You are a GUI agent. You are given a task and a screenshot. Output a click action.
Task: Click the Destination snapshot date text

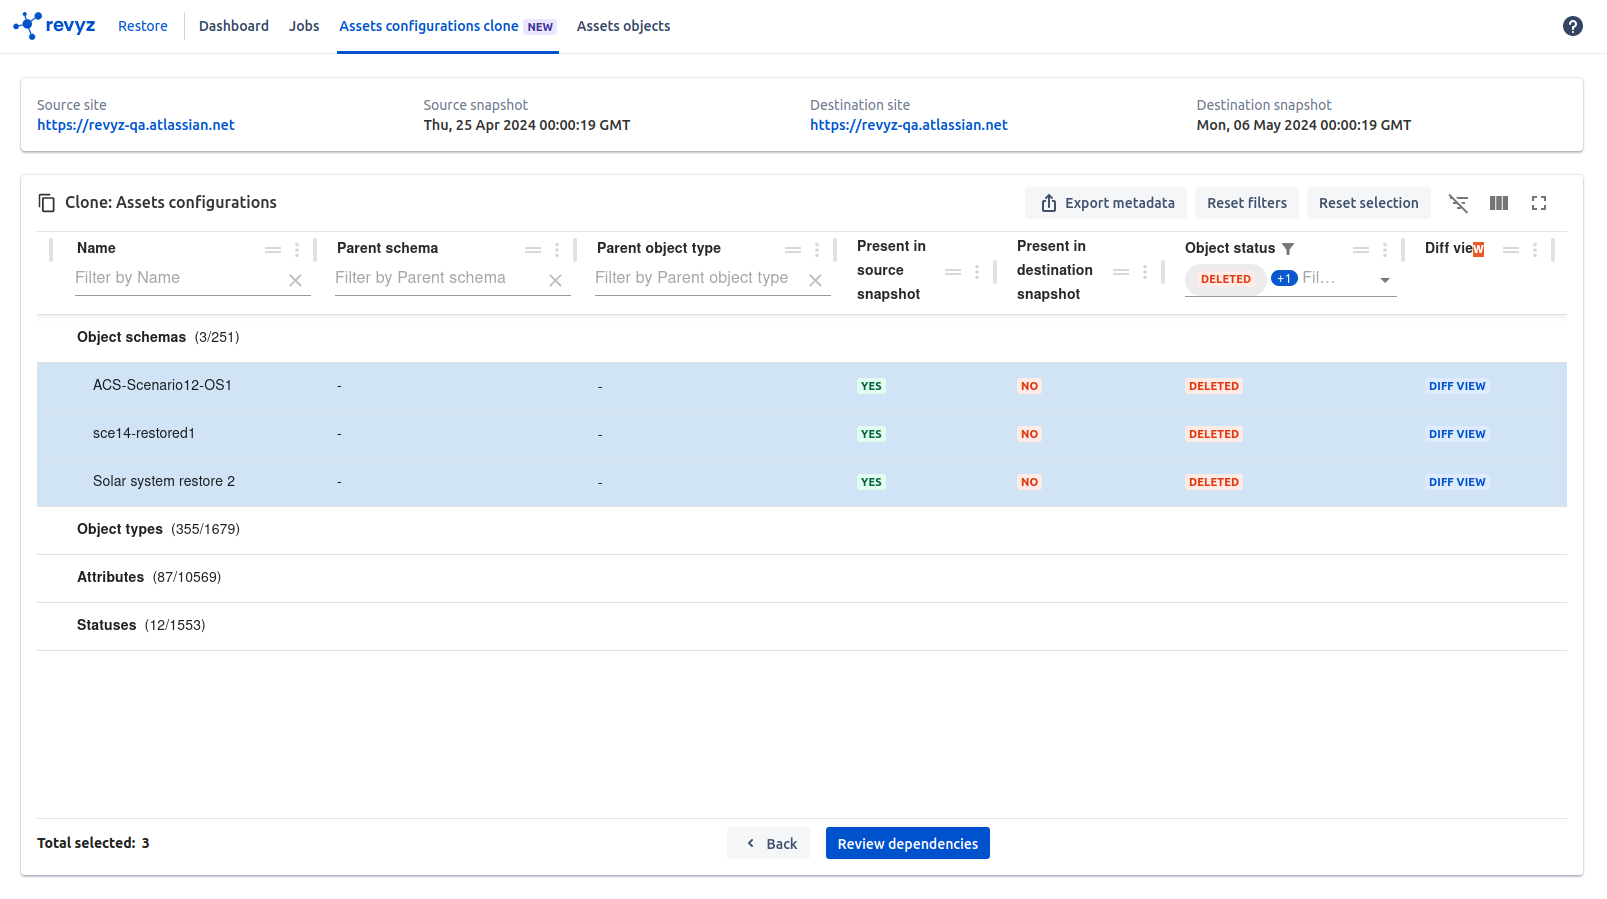(x=1304, y=125)
